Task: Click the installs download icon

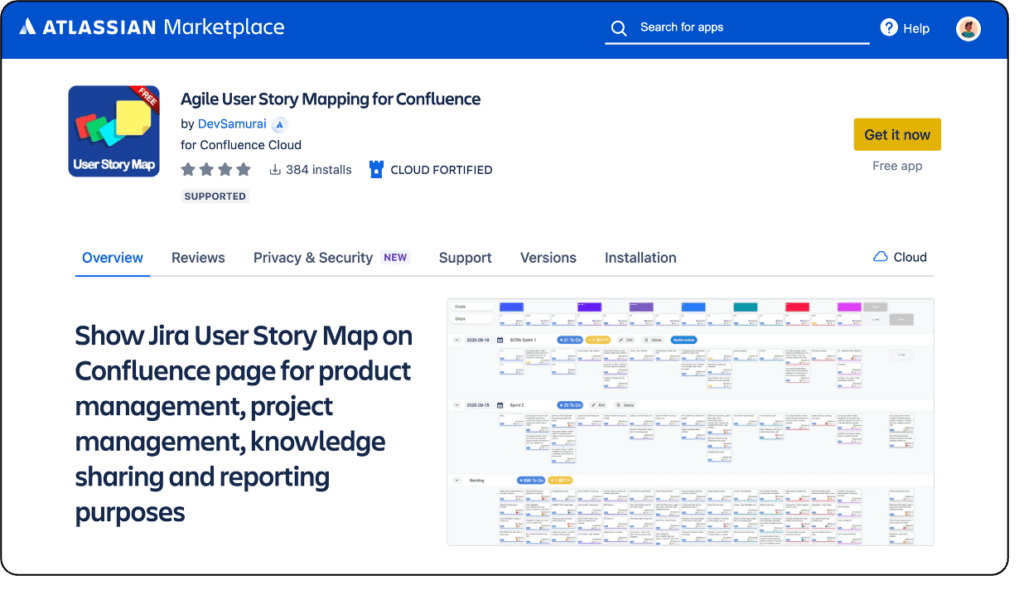Action: point(274,169)
